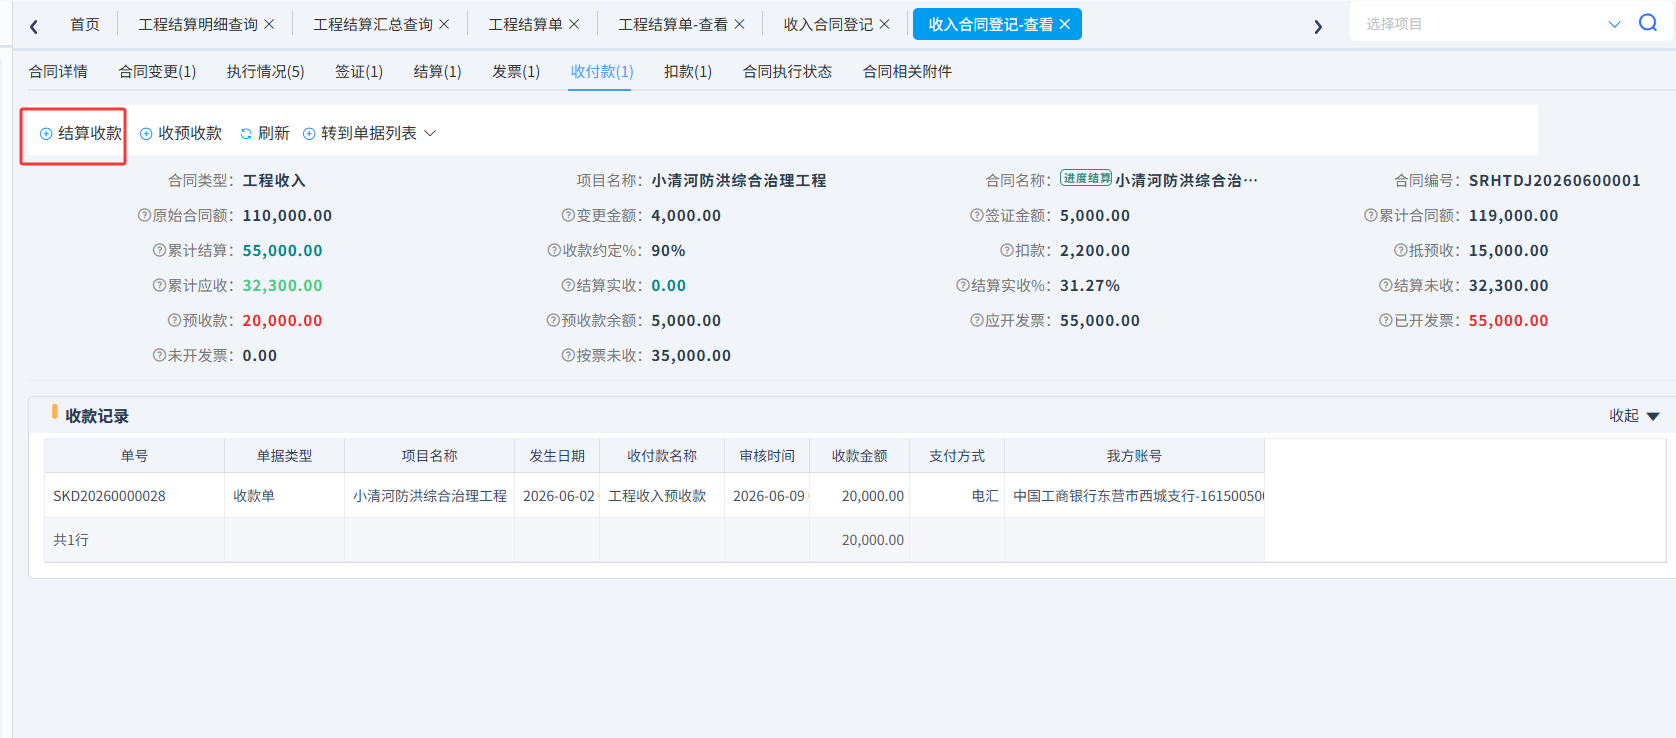Click help icon beside 抵预收

click(1401, 250)
